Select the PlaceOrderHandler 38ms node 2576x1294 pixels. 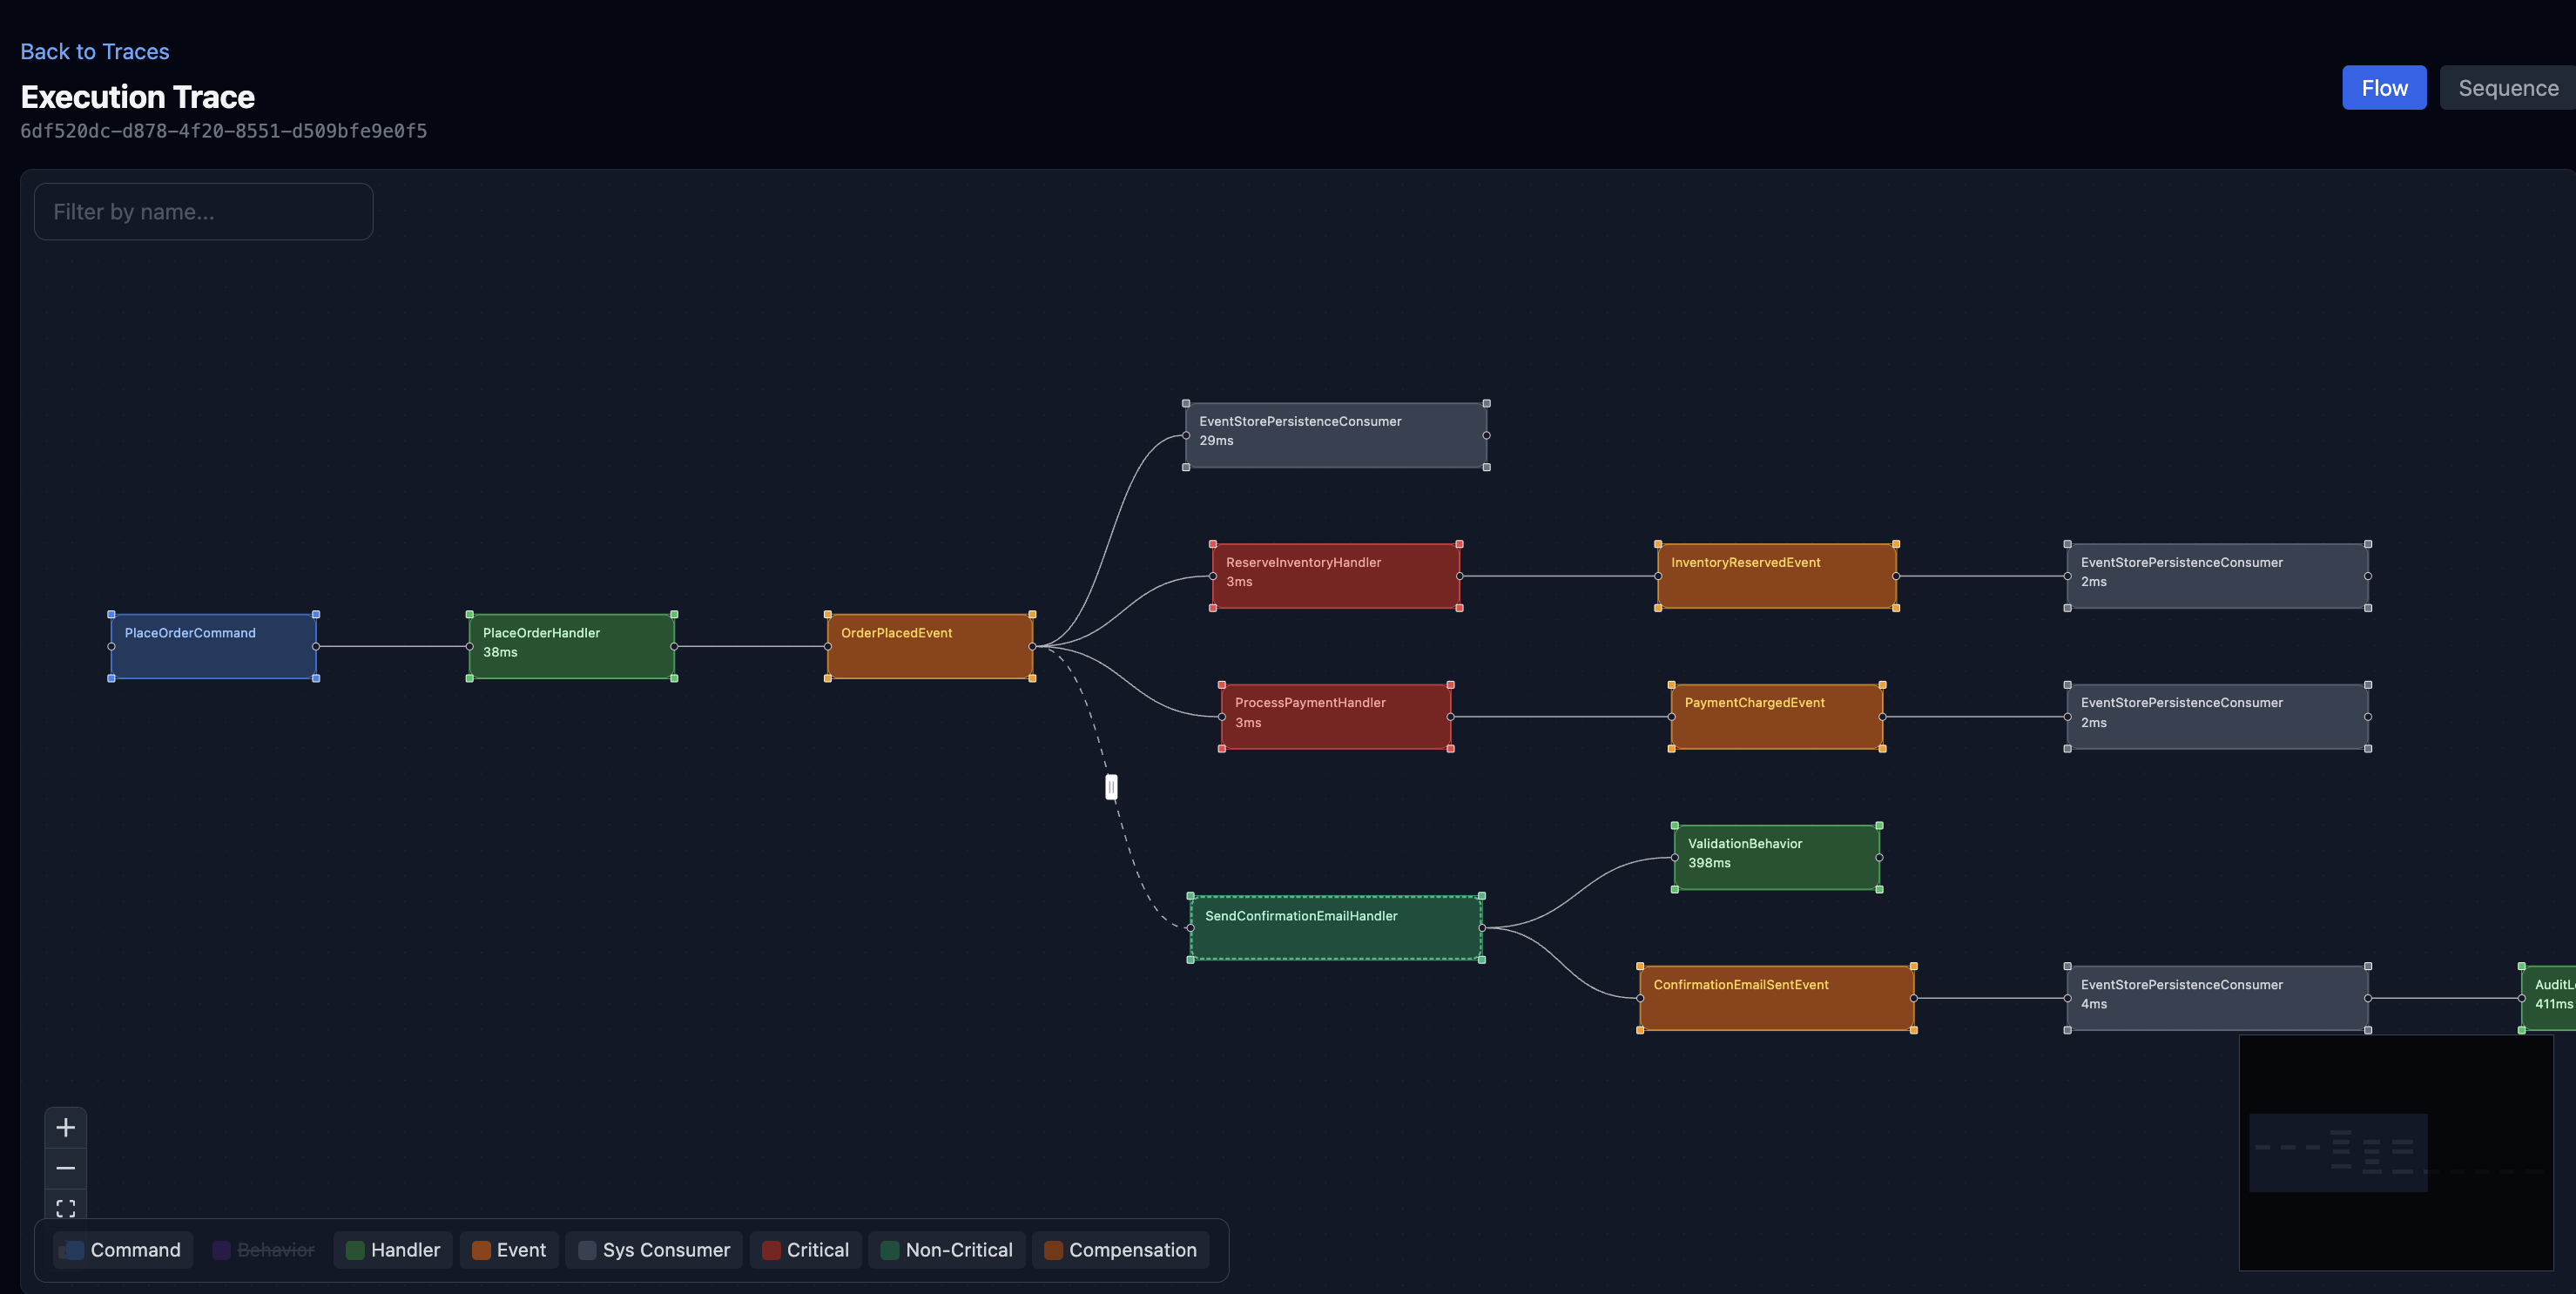click(x=572, y=646)
